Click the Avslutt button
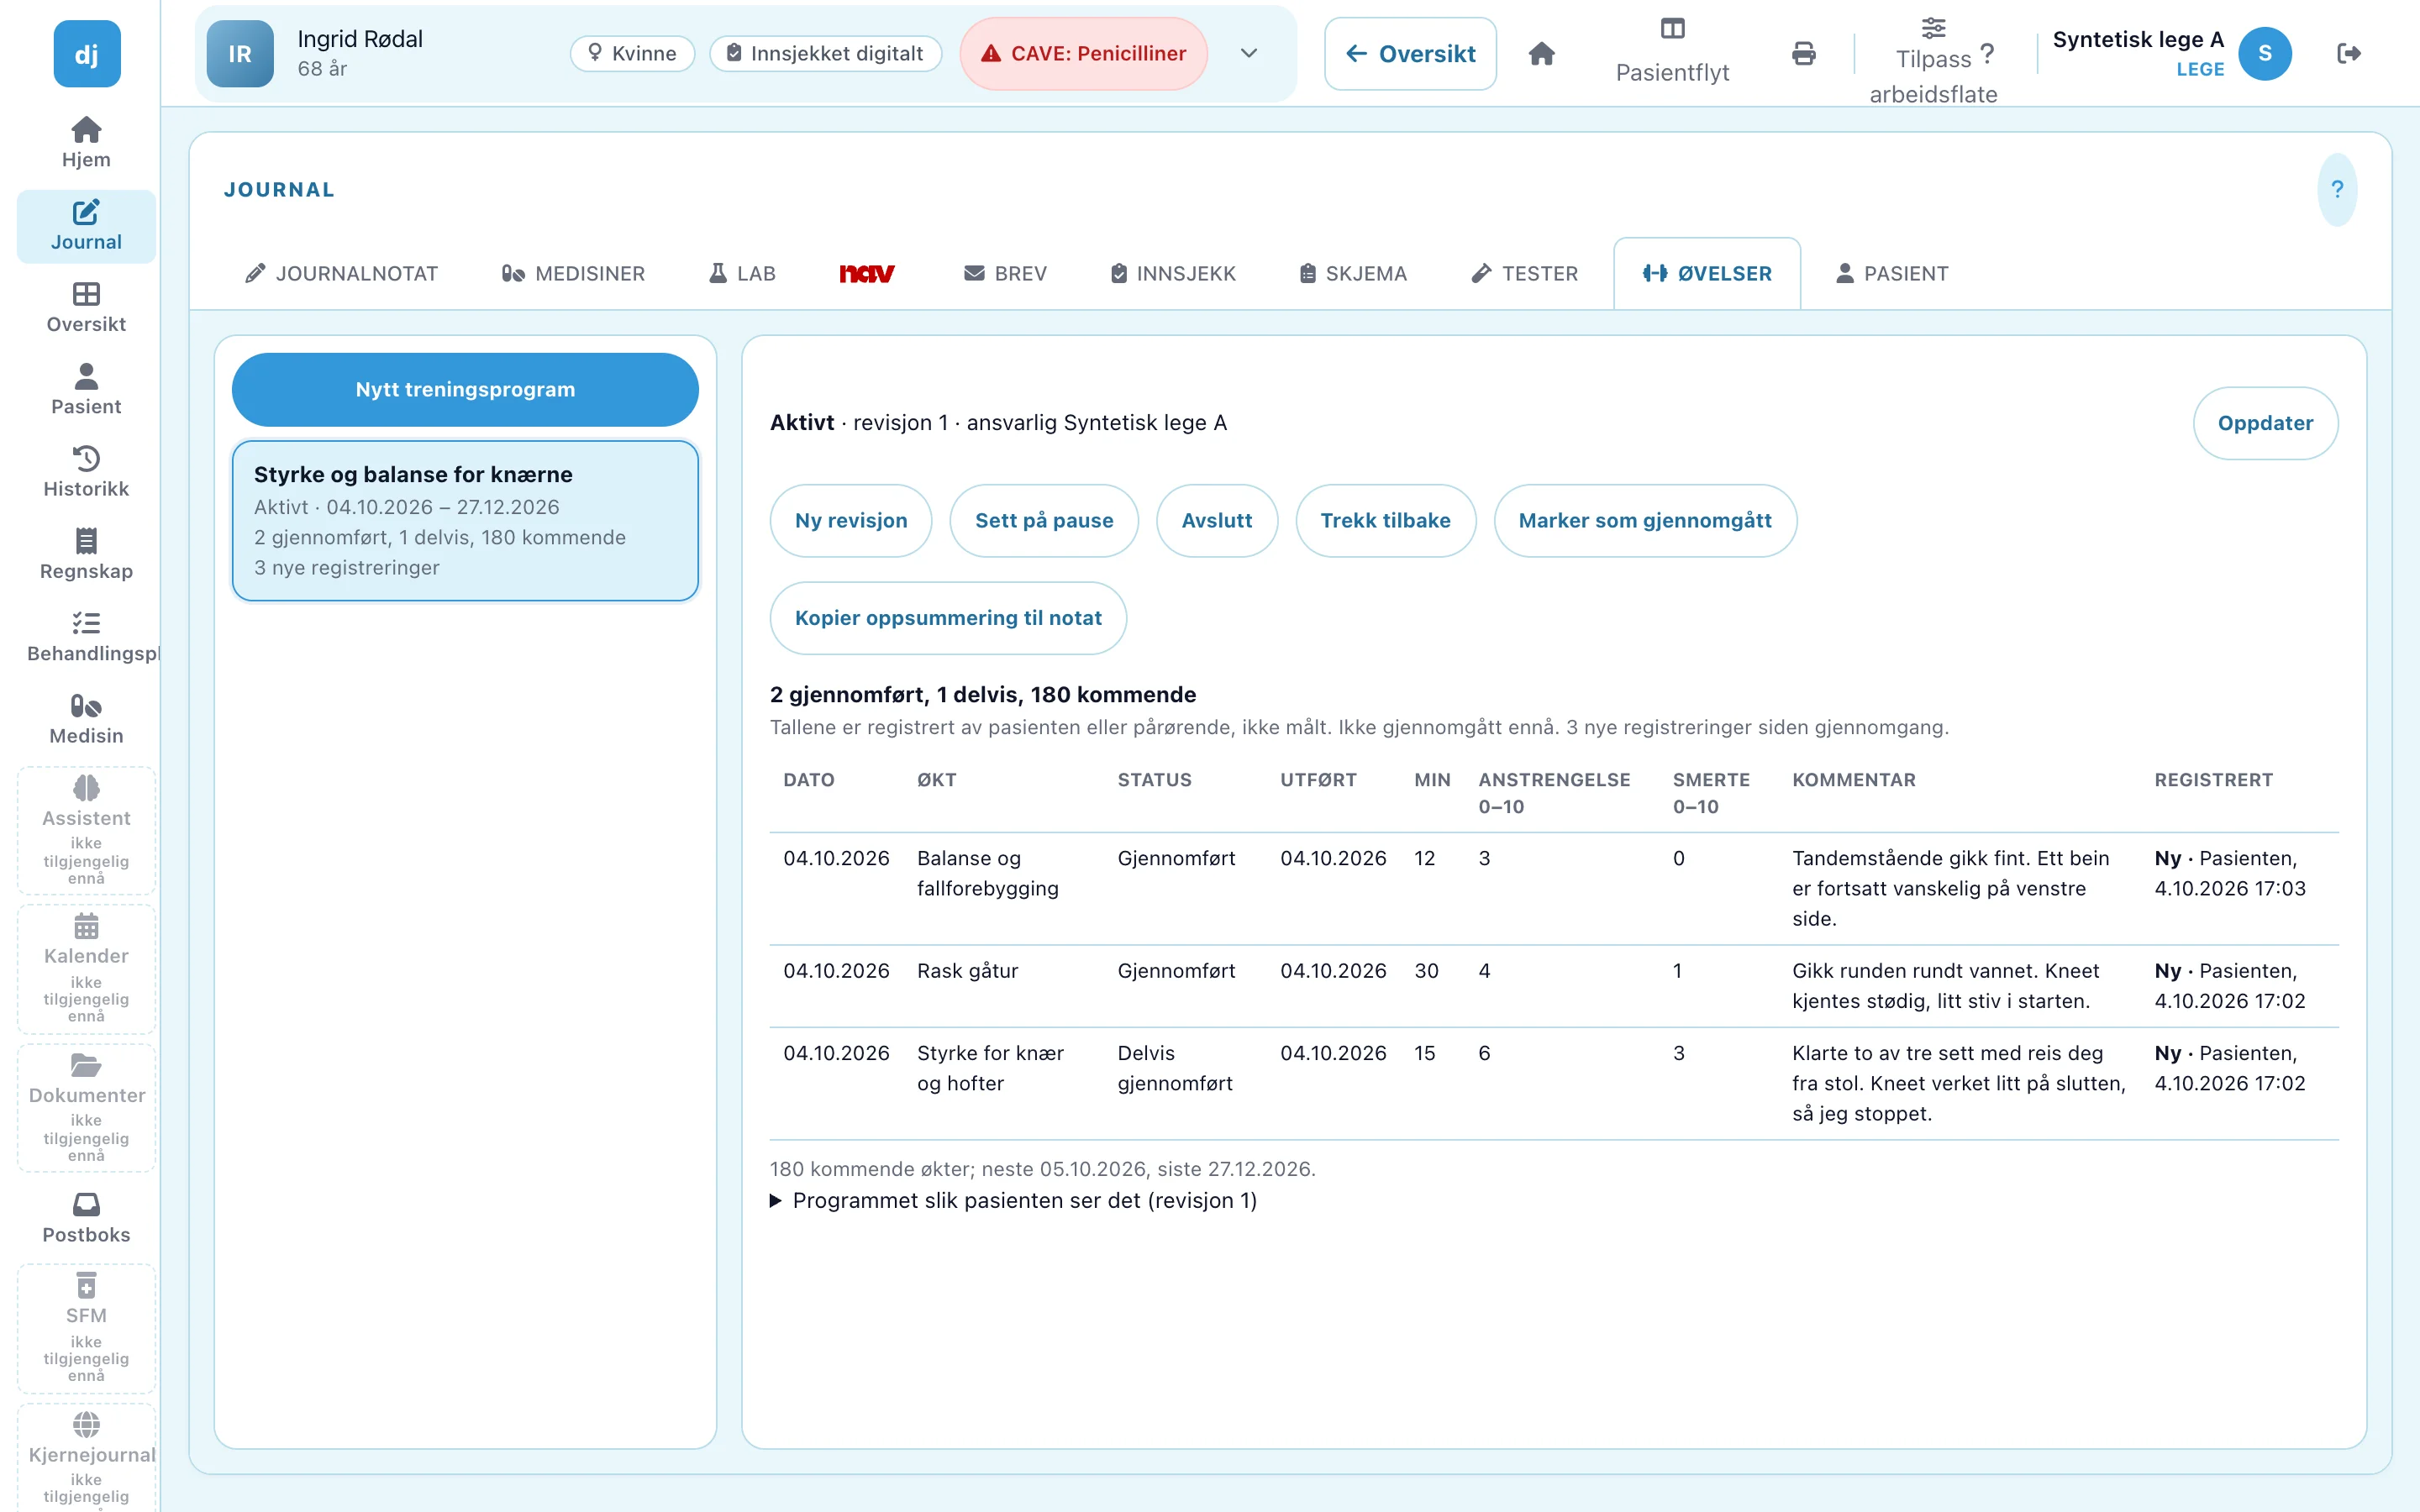The height and width of the screenshot is (1512, 2420). click(x=1216, y=520)
